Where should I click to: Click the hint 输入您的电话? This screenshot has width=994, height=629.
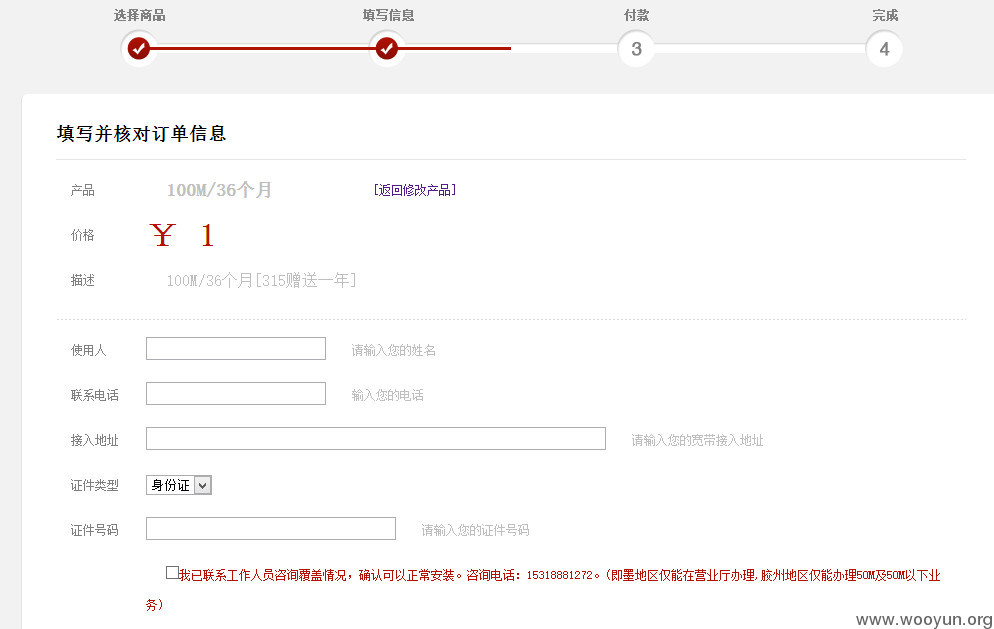tap(387, 395)
